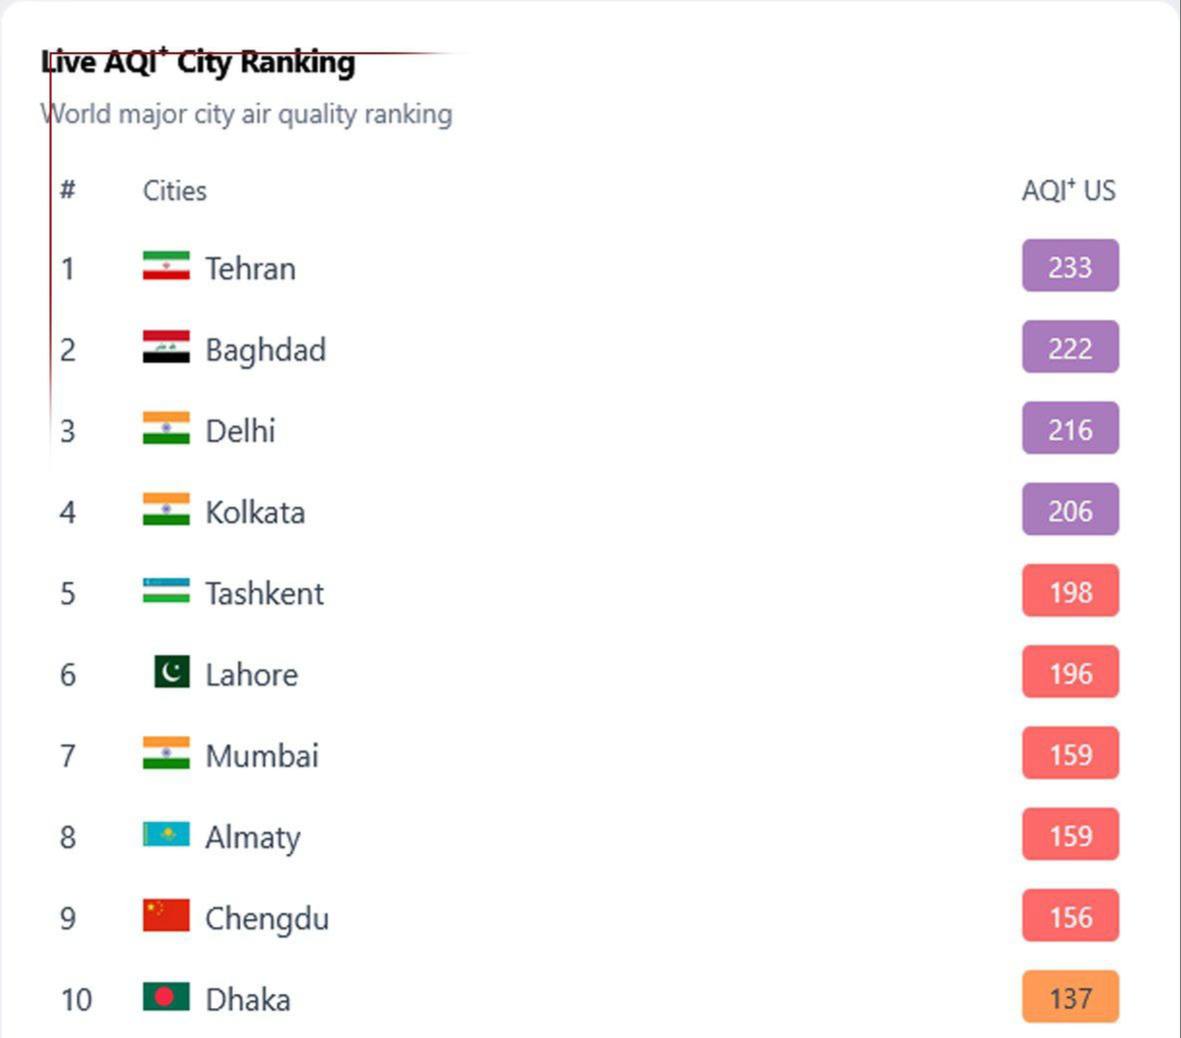Click the India flag next to Delhi
This screenshot has width=1181, height=1038.
click(166, 428)
